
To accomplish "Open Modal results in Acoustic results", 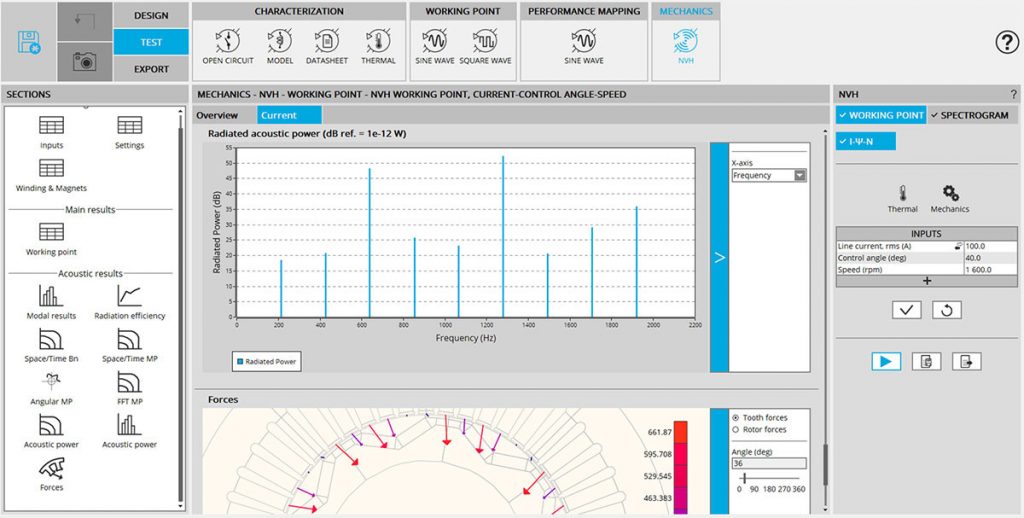I will 51,301.
